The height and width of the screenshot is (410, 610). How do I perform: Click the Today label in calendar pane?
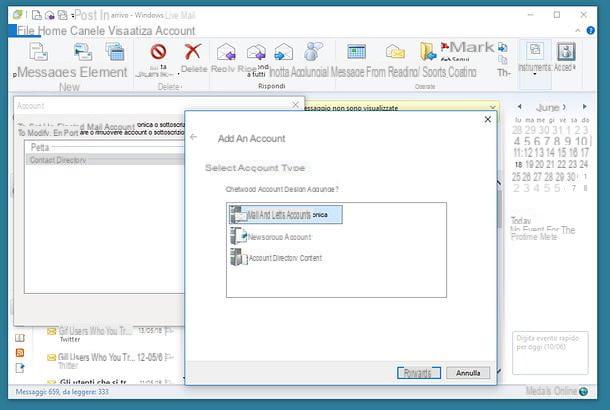point(521,221)
